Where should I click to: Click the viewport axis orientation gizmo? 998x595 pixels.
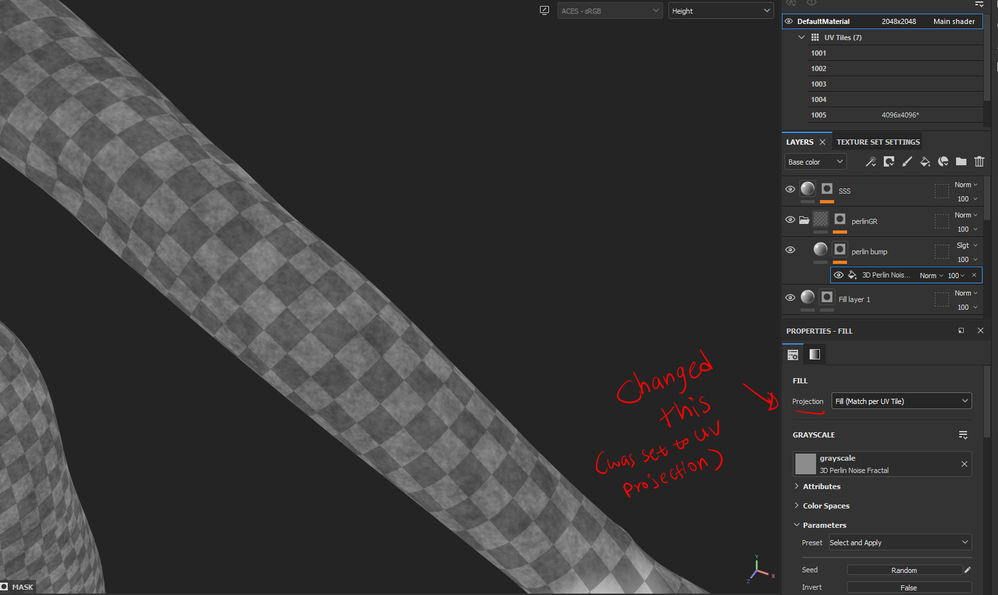760,569
